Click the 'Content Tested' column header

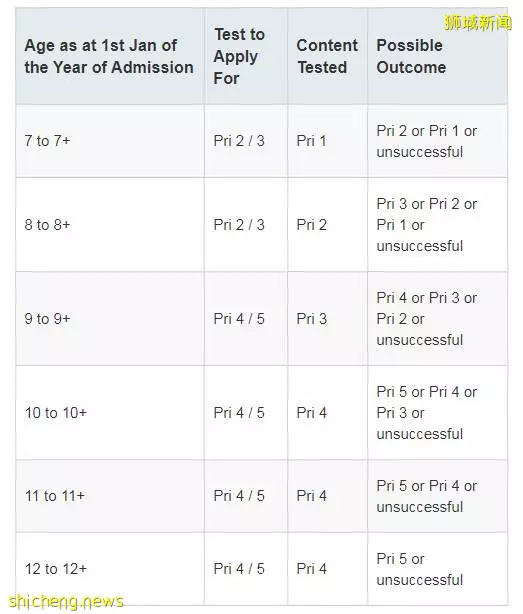coord(327,56)
